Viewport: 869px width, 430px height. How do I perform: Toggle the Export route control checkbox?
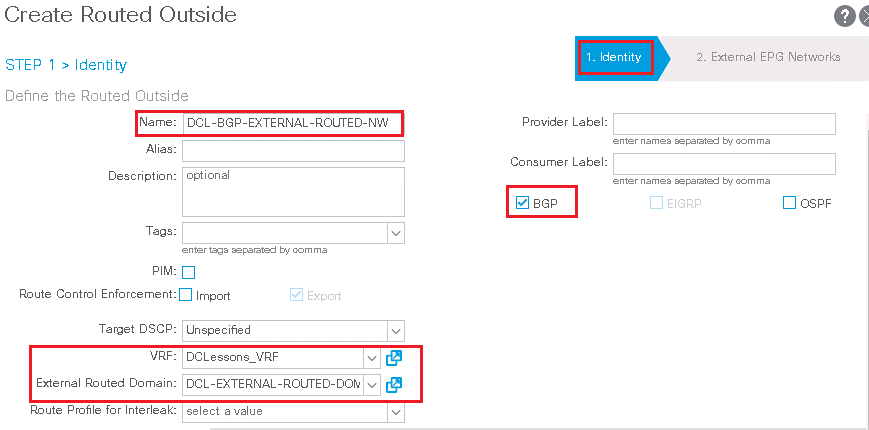[x=297, y=295]
